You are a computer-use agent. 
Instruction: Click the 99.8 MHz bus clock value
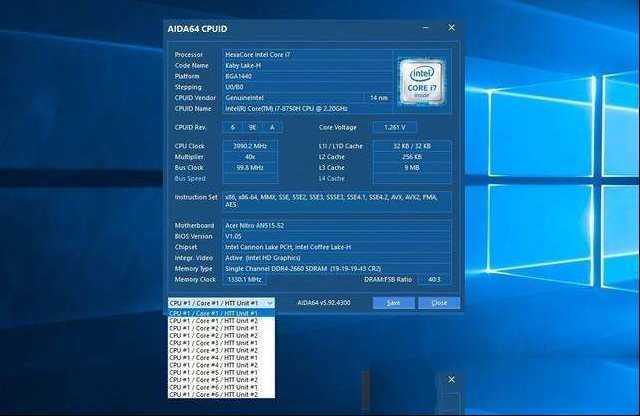(x=250, y=167)
